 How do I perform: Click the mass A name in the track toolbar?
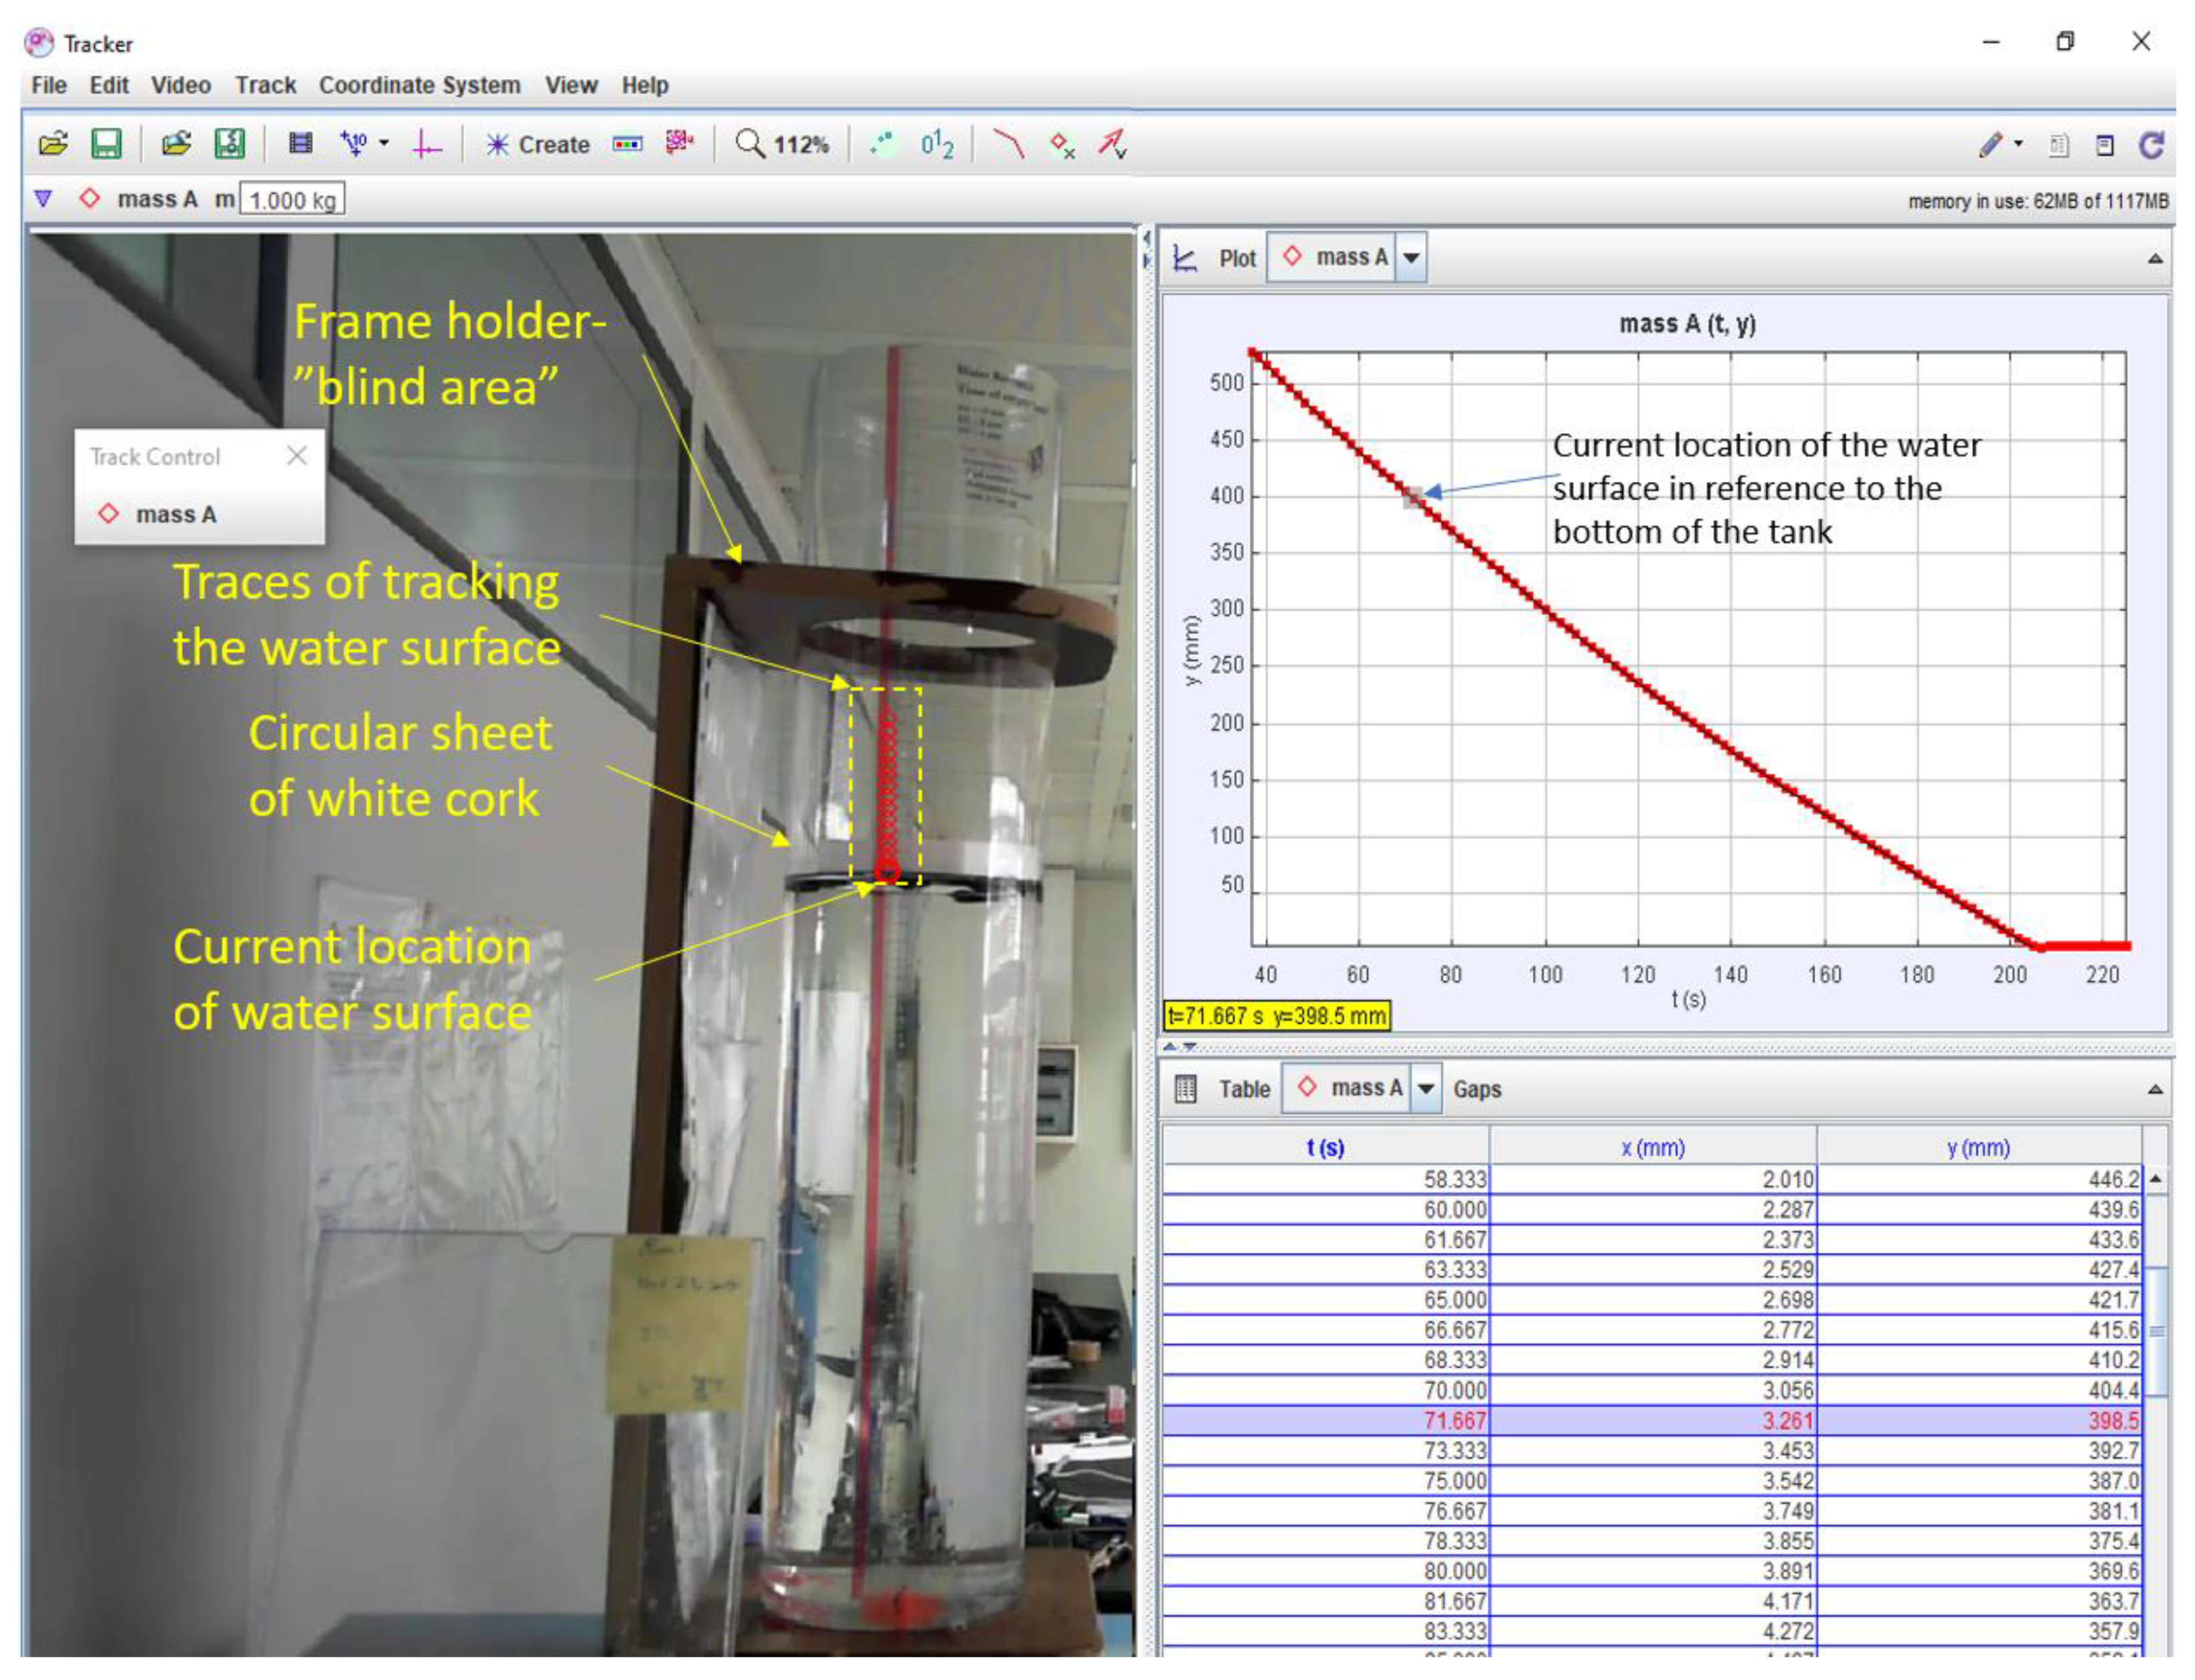click(157, 199)
